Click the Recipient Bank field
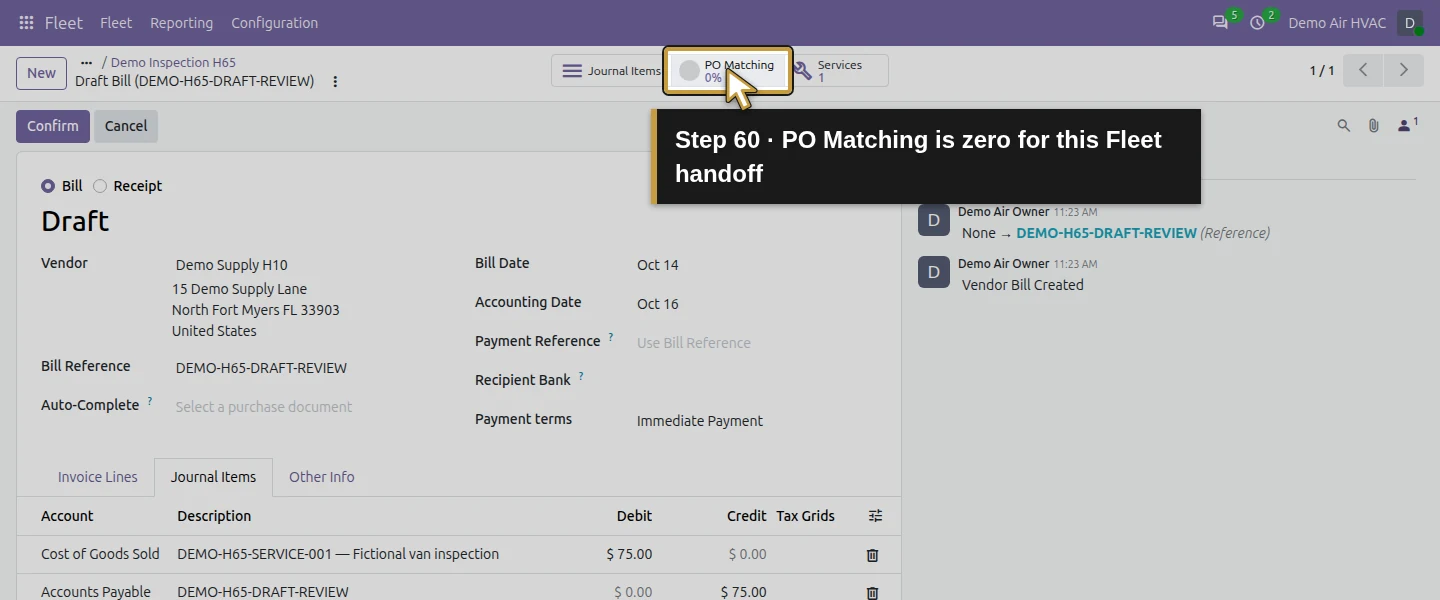 coord(755,381)
